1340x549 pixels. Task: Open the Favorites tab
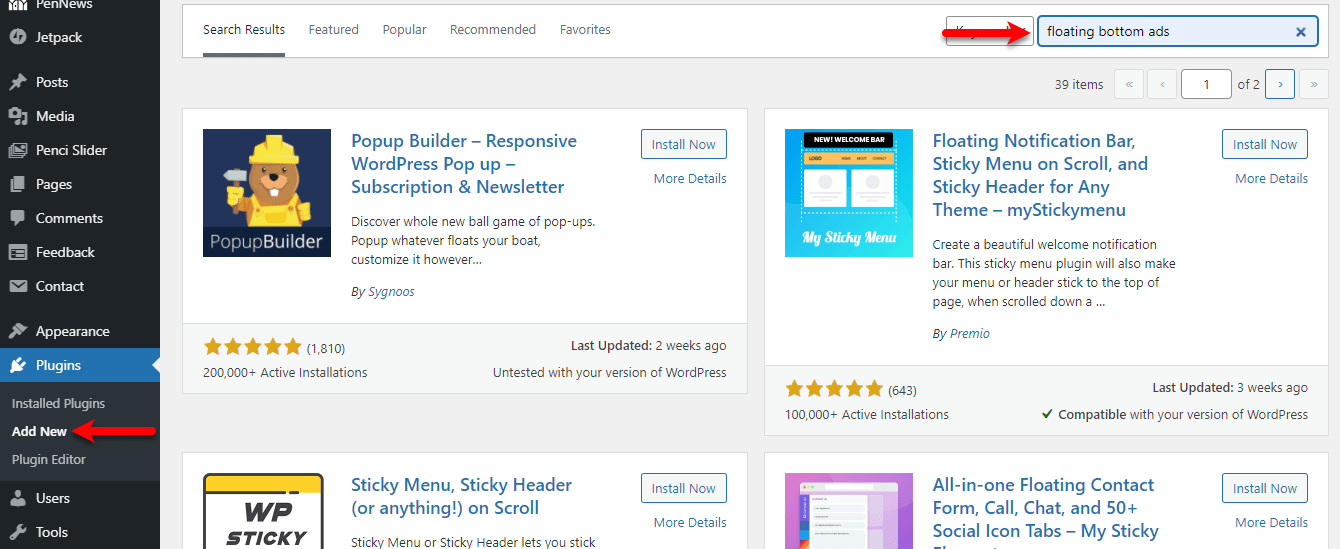pos(585,29)
